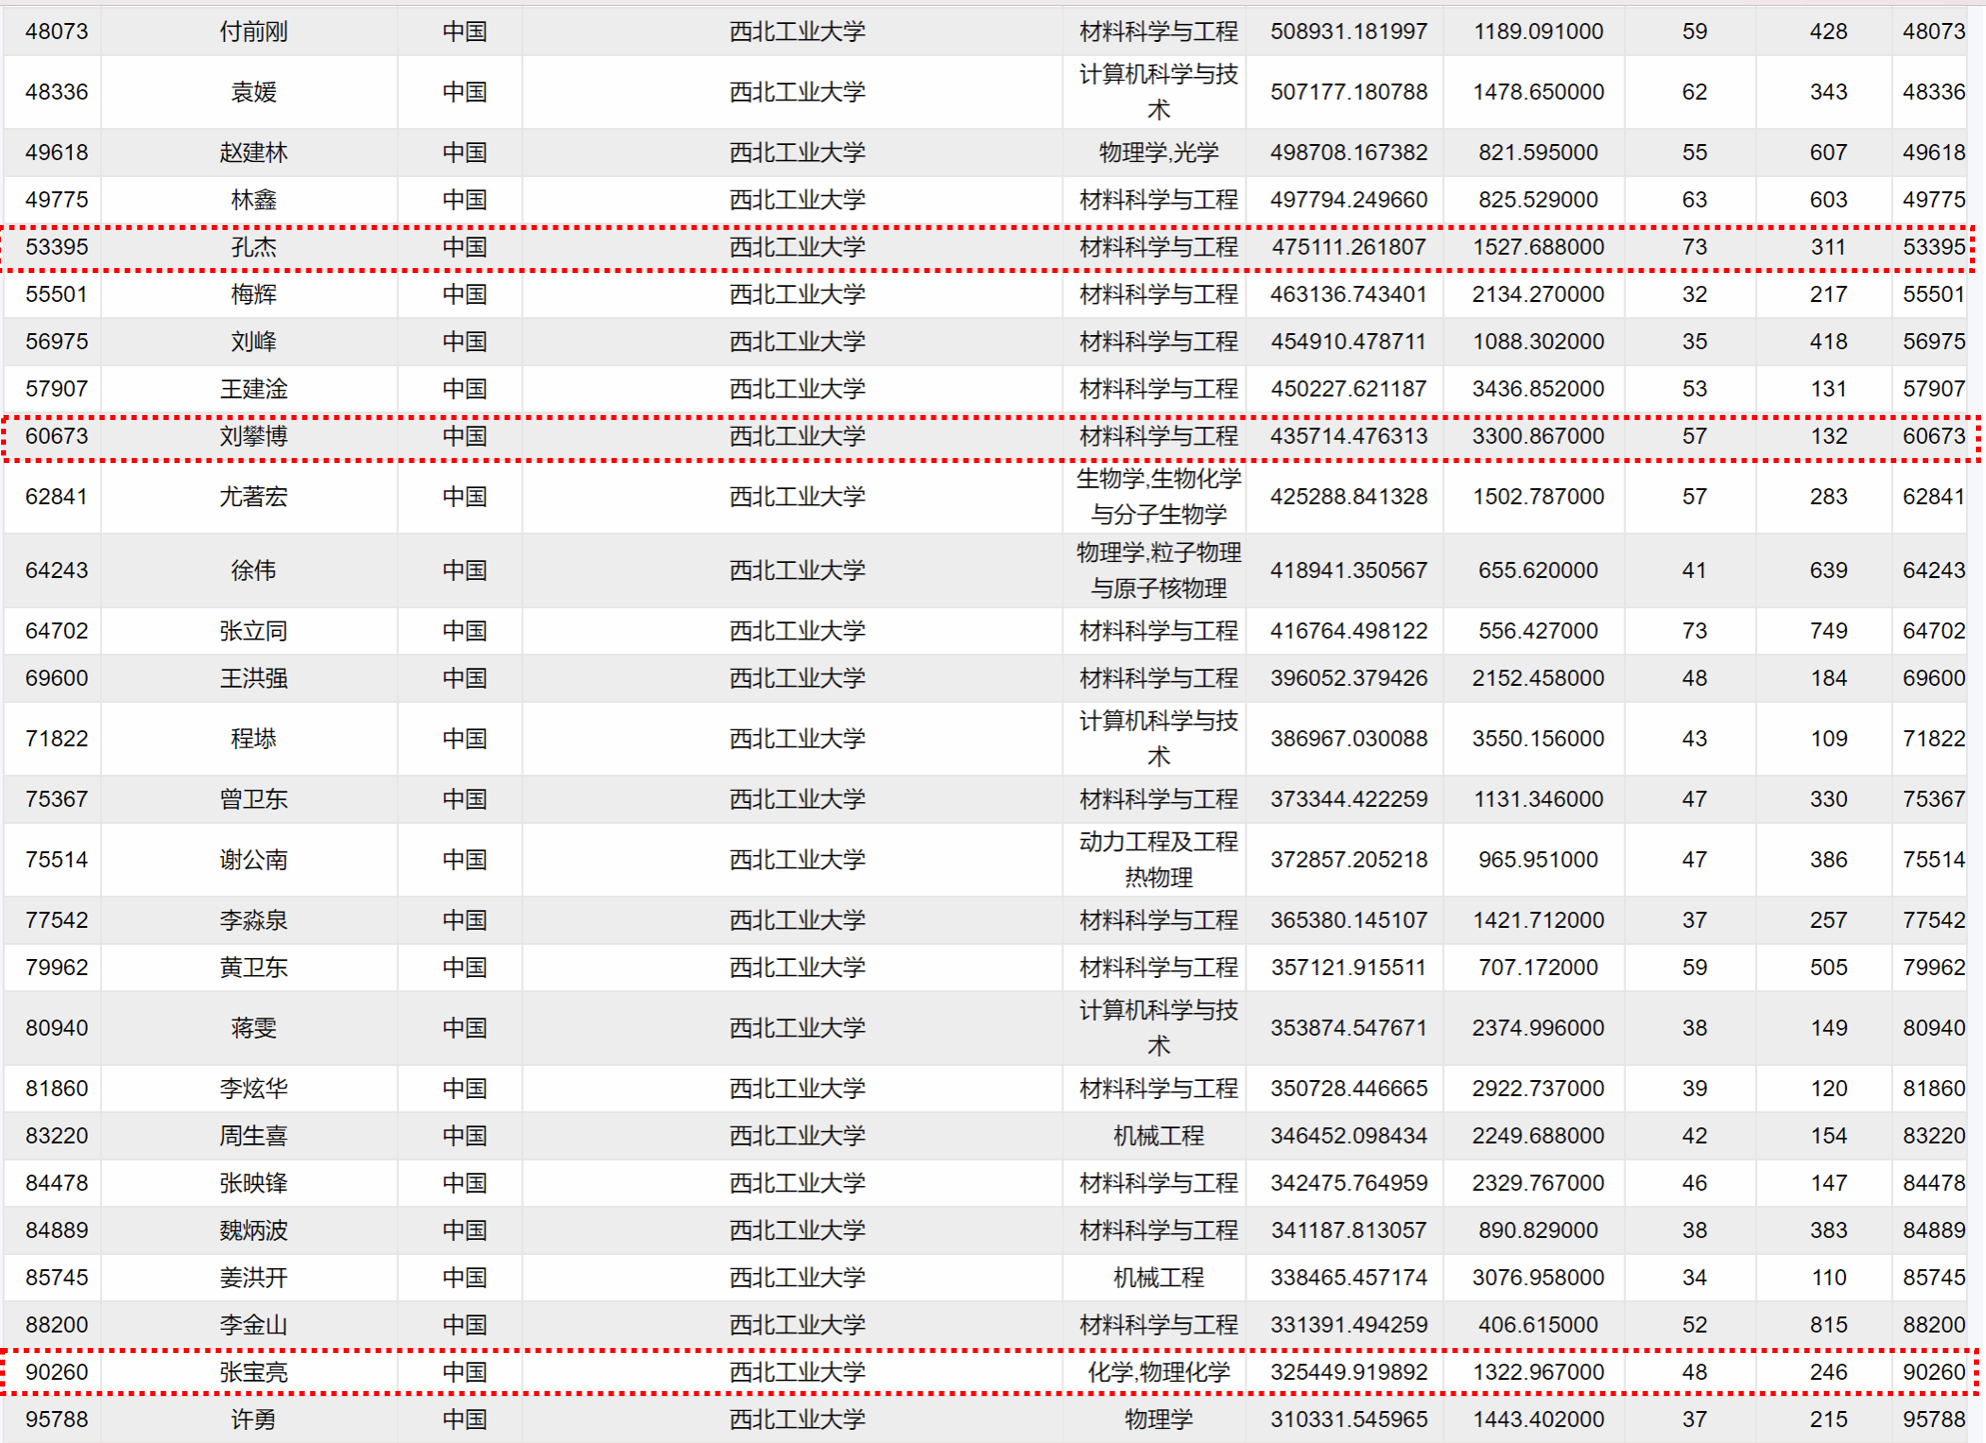Select the subject 生物学,生物化学与分子生物学
The image size is (1986, 1443).
[1158, 497]
